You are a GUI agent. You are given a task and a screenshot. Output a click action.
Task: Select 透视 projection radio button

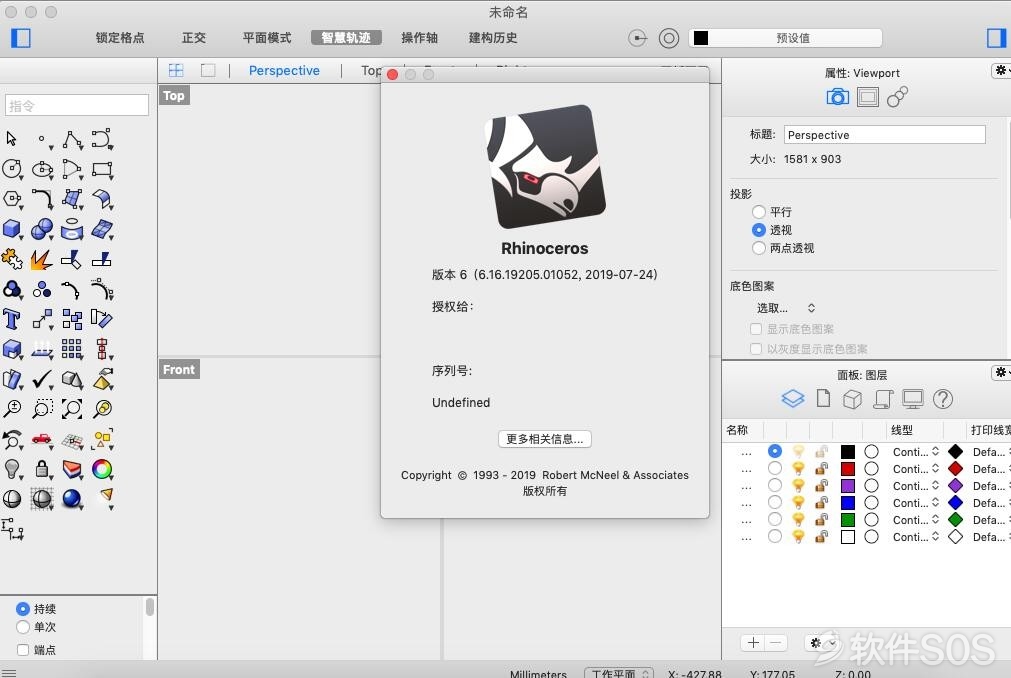click(x=759, y=229)
